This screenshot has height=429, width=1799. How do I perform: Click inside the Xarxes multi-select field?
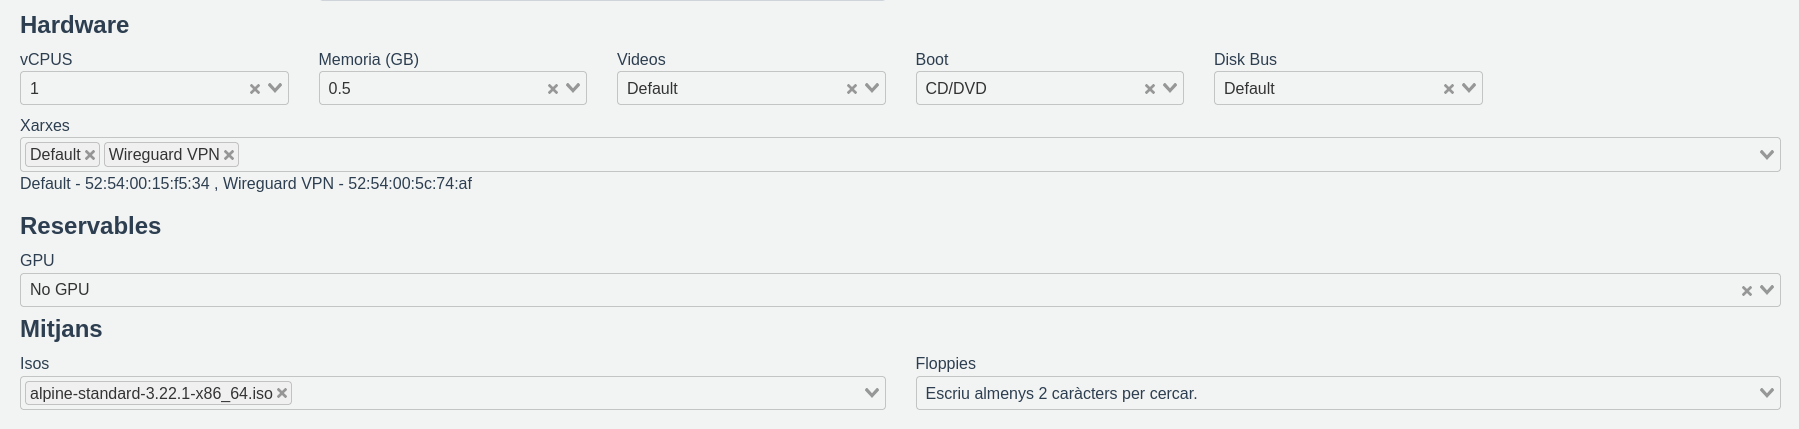tap(900, 155)
